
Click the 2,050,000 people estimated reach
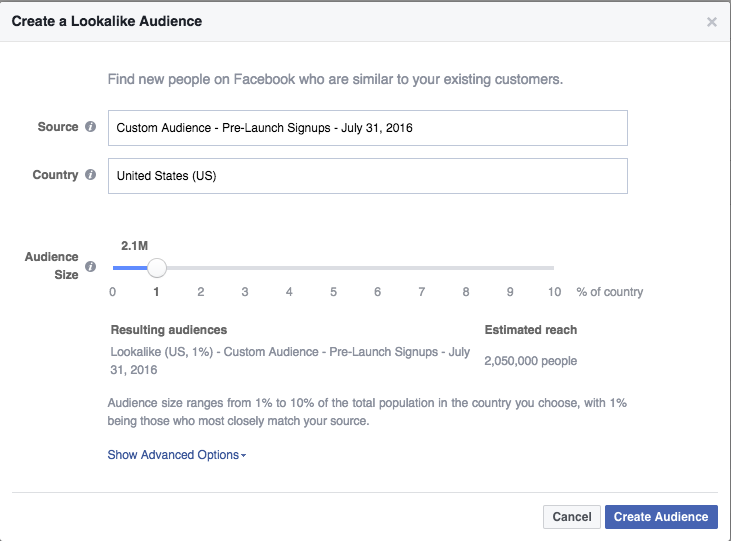[x=530, y=361]
